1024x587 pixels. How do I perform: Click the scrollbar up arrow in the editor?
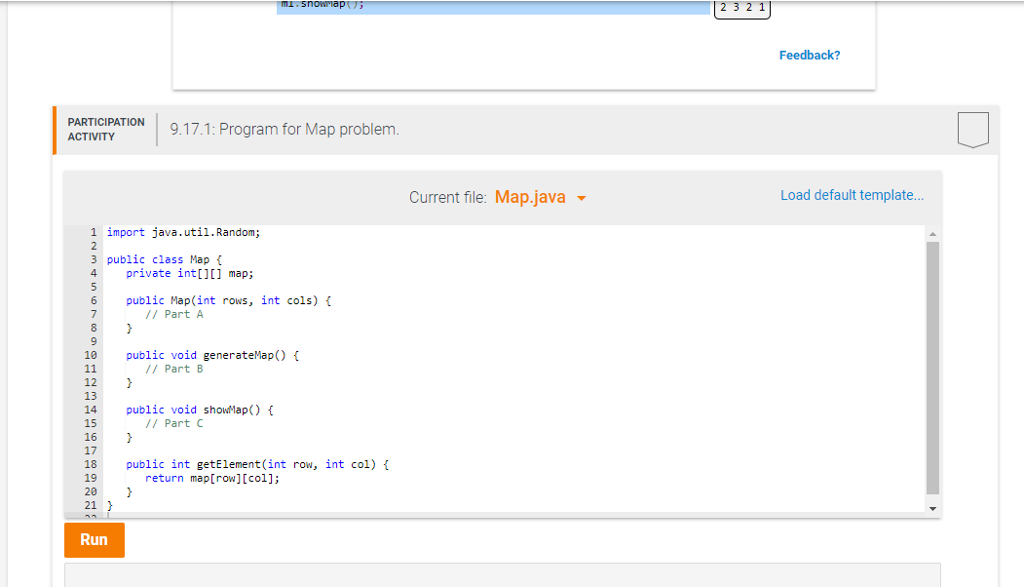[933, 232]
